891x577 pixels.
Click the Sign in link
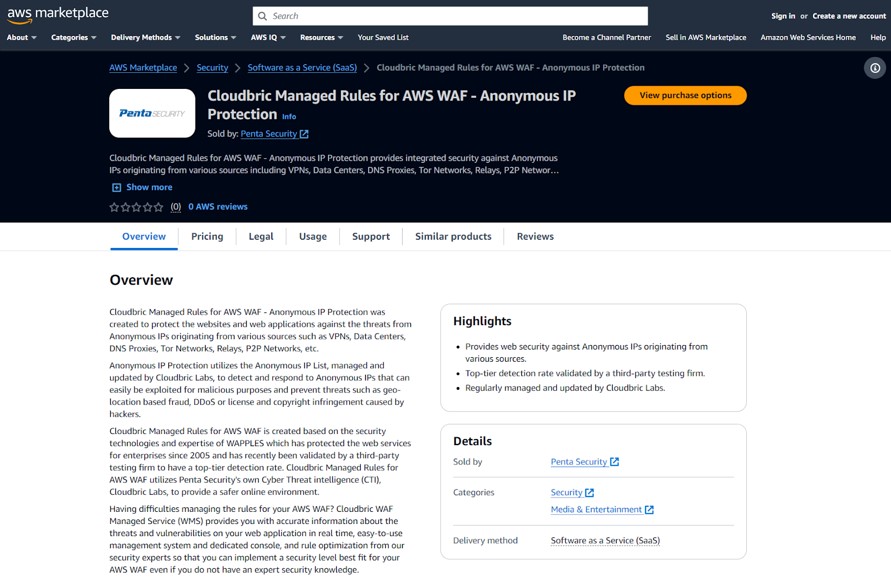(783, 16)
